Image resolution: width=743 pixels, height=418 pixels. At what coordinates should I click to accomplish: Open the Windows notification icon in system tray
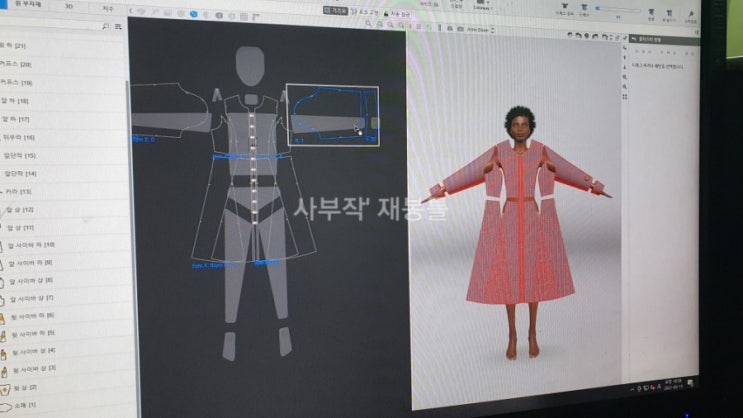690,382
